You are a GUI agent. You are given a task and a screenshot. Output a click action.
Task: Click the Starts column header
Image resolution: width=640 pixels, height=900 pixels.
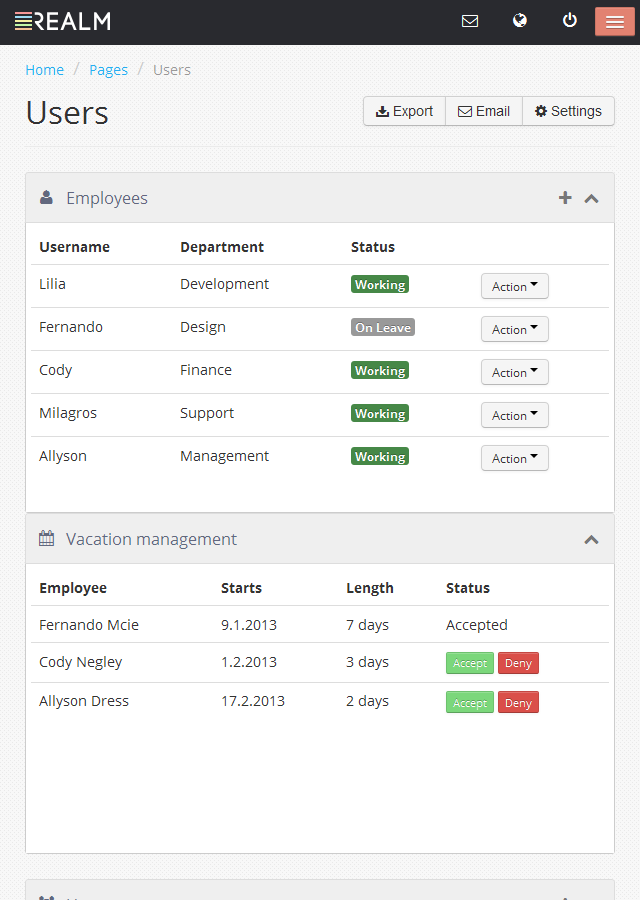coord(242,588)
